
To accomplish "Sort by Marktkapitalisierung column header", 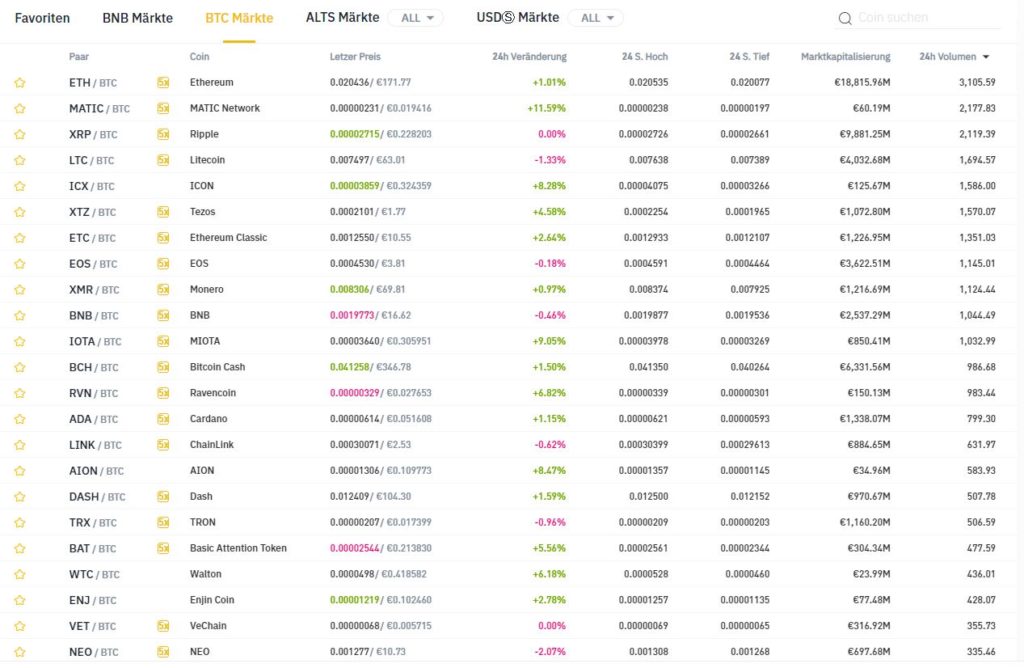I will point(845,57).
